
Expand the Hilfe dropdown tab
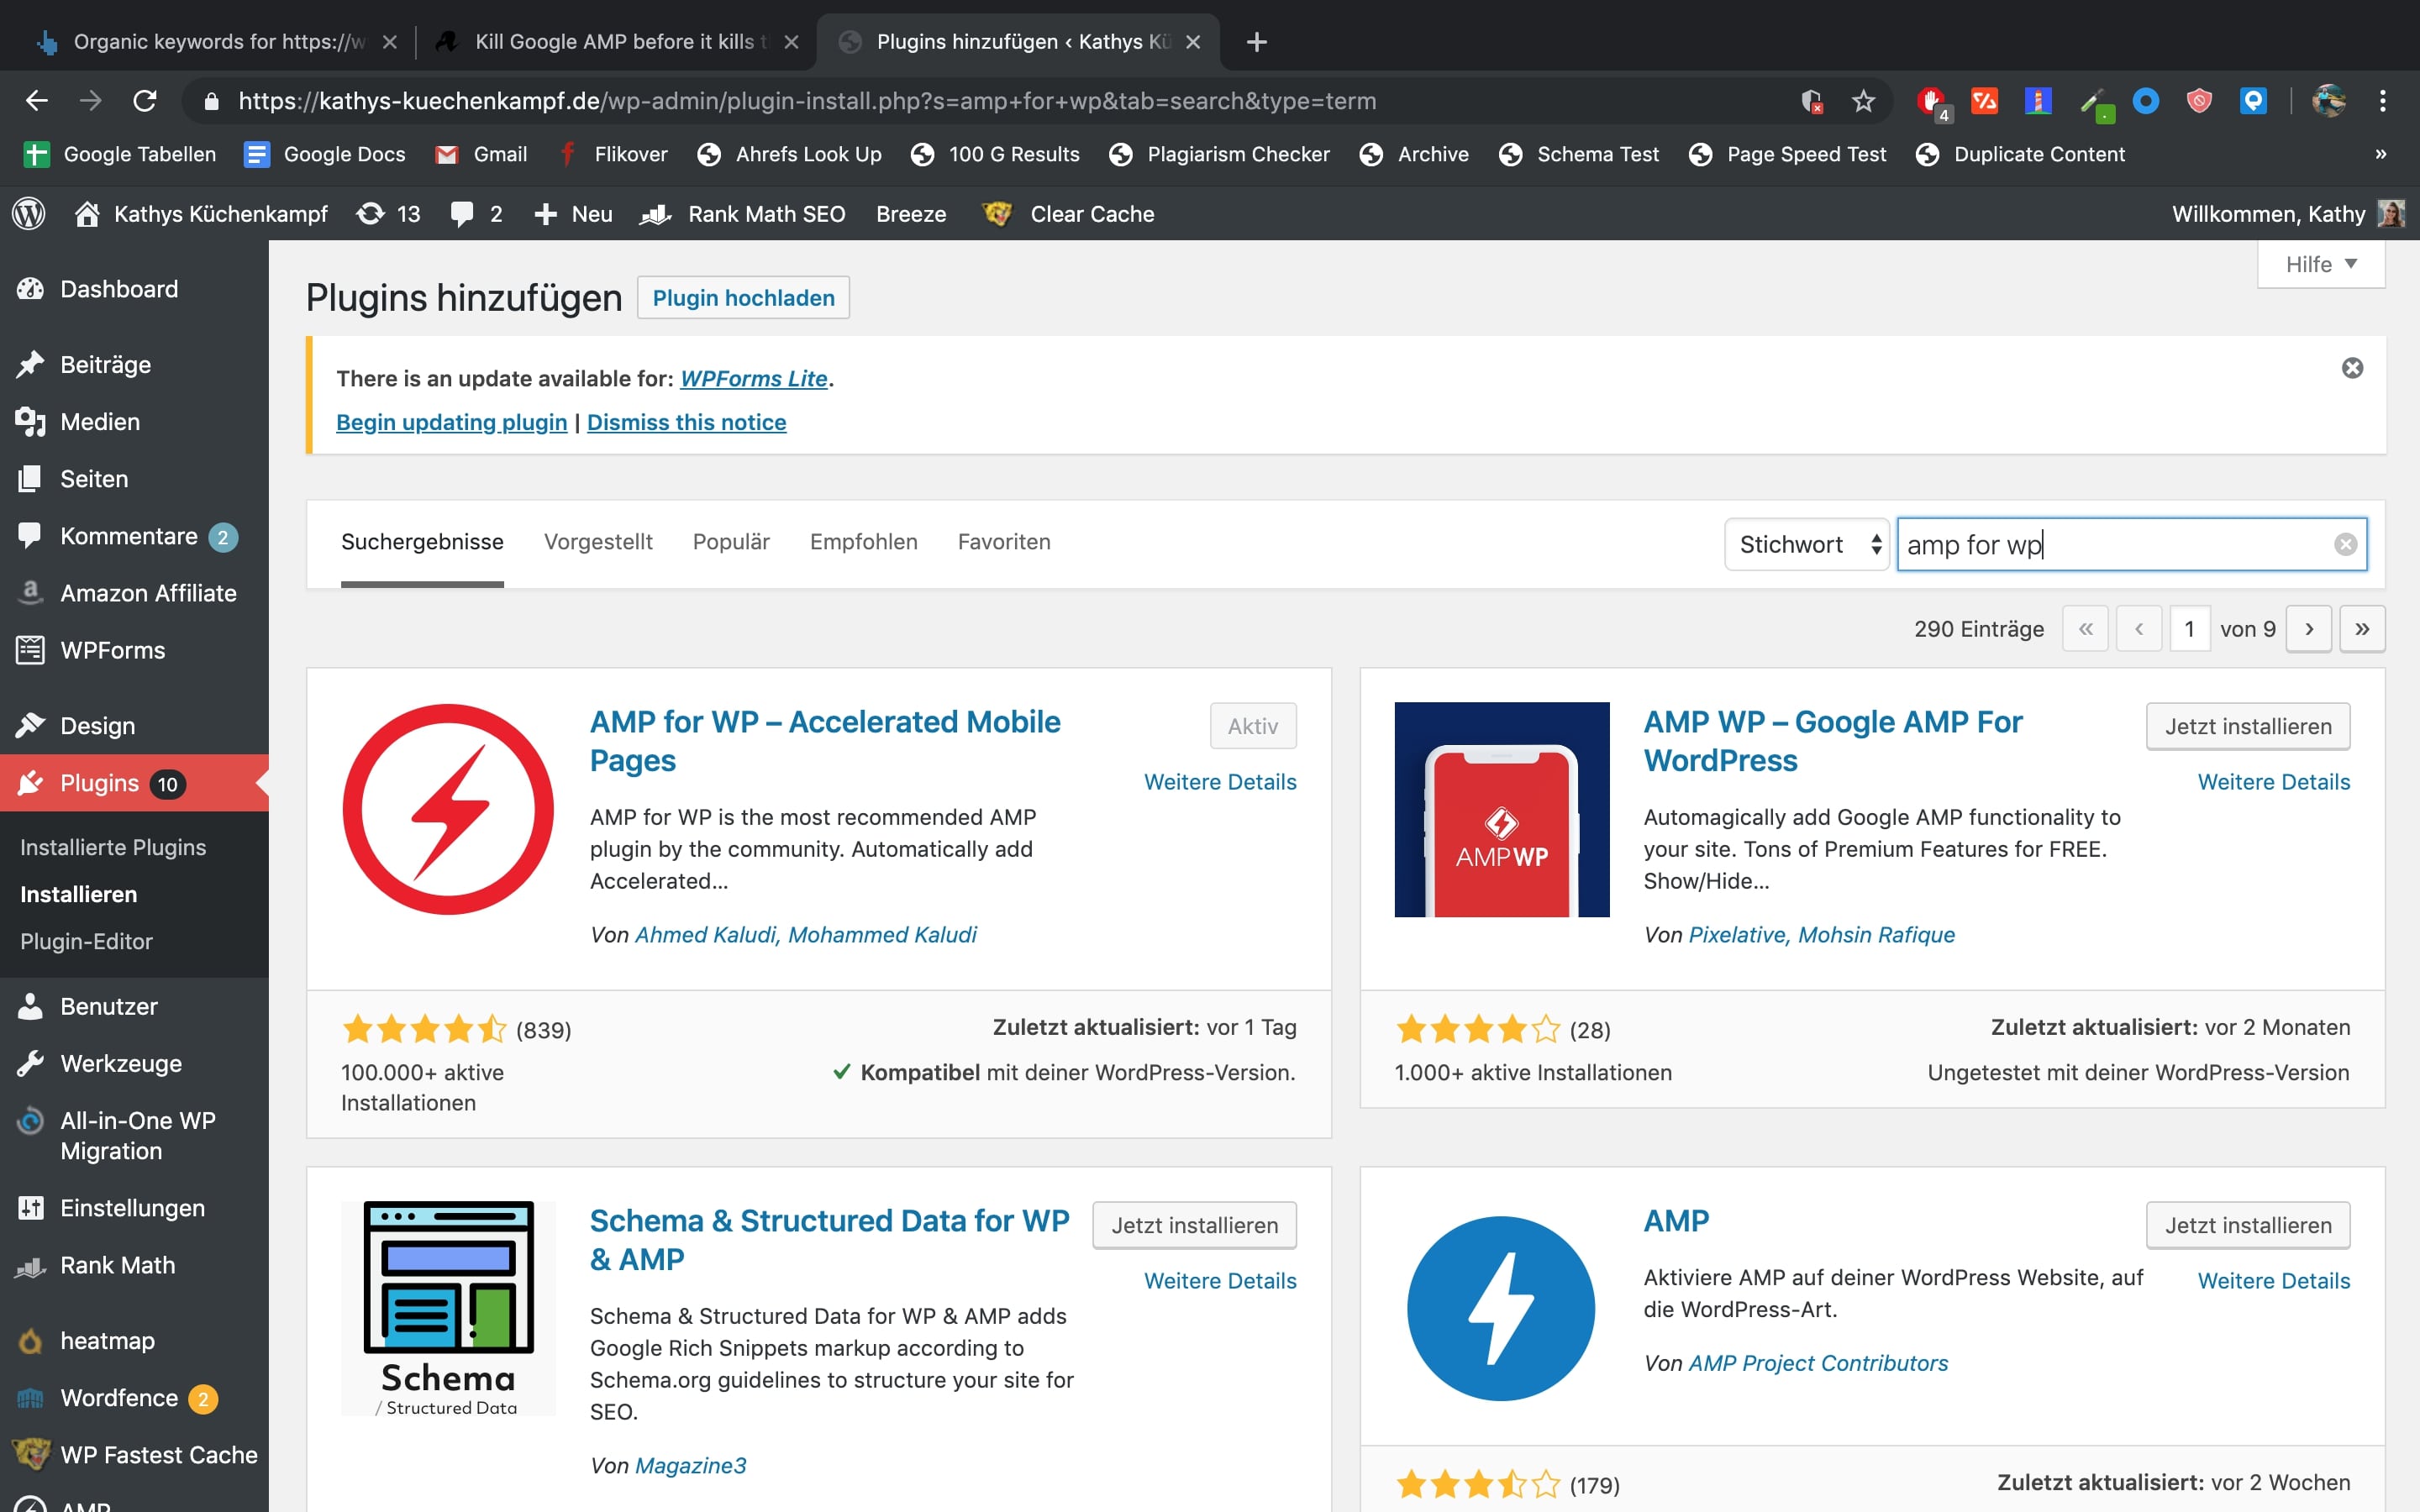tap(2320, 264)
